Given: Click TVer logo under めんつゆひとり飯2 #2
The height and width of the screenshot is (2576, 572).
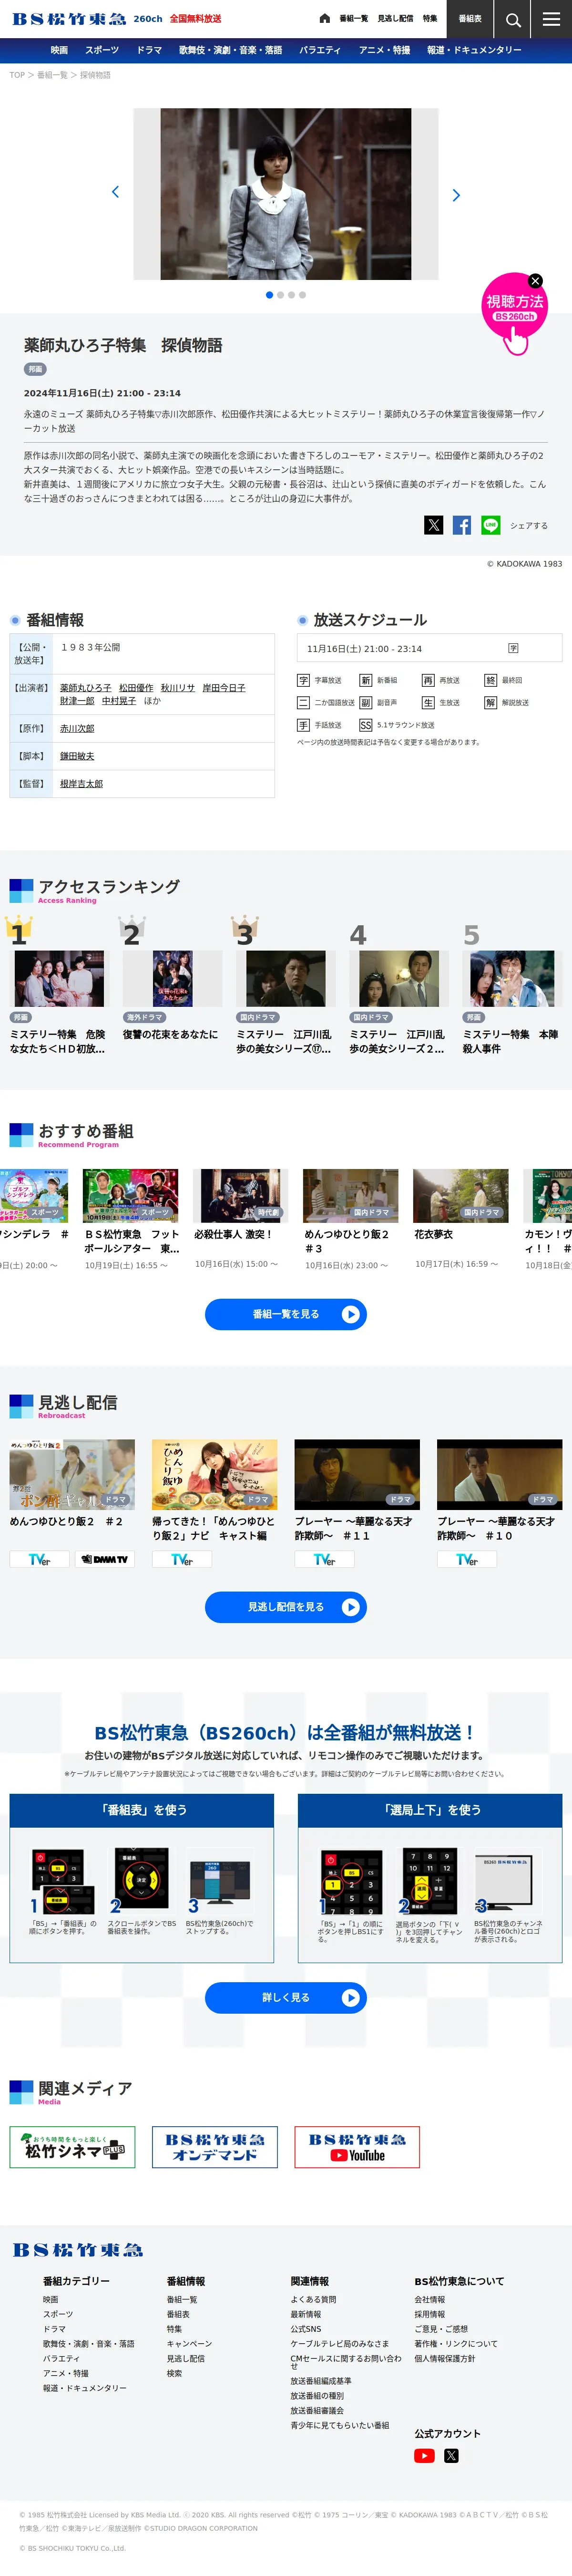Looking at the screenshot, I should pos(39,1559).
